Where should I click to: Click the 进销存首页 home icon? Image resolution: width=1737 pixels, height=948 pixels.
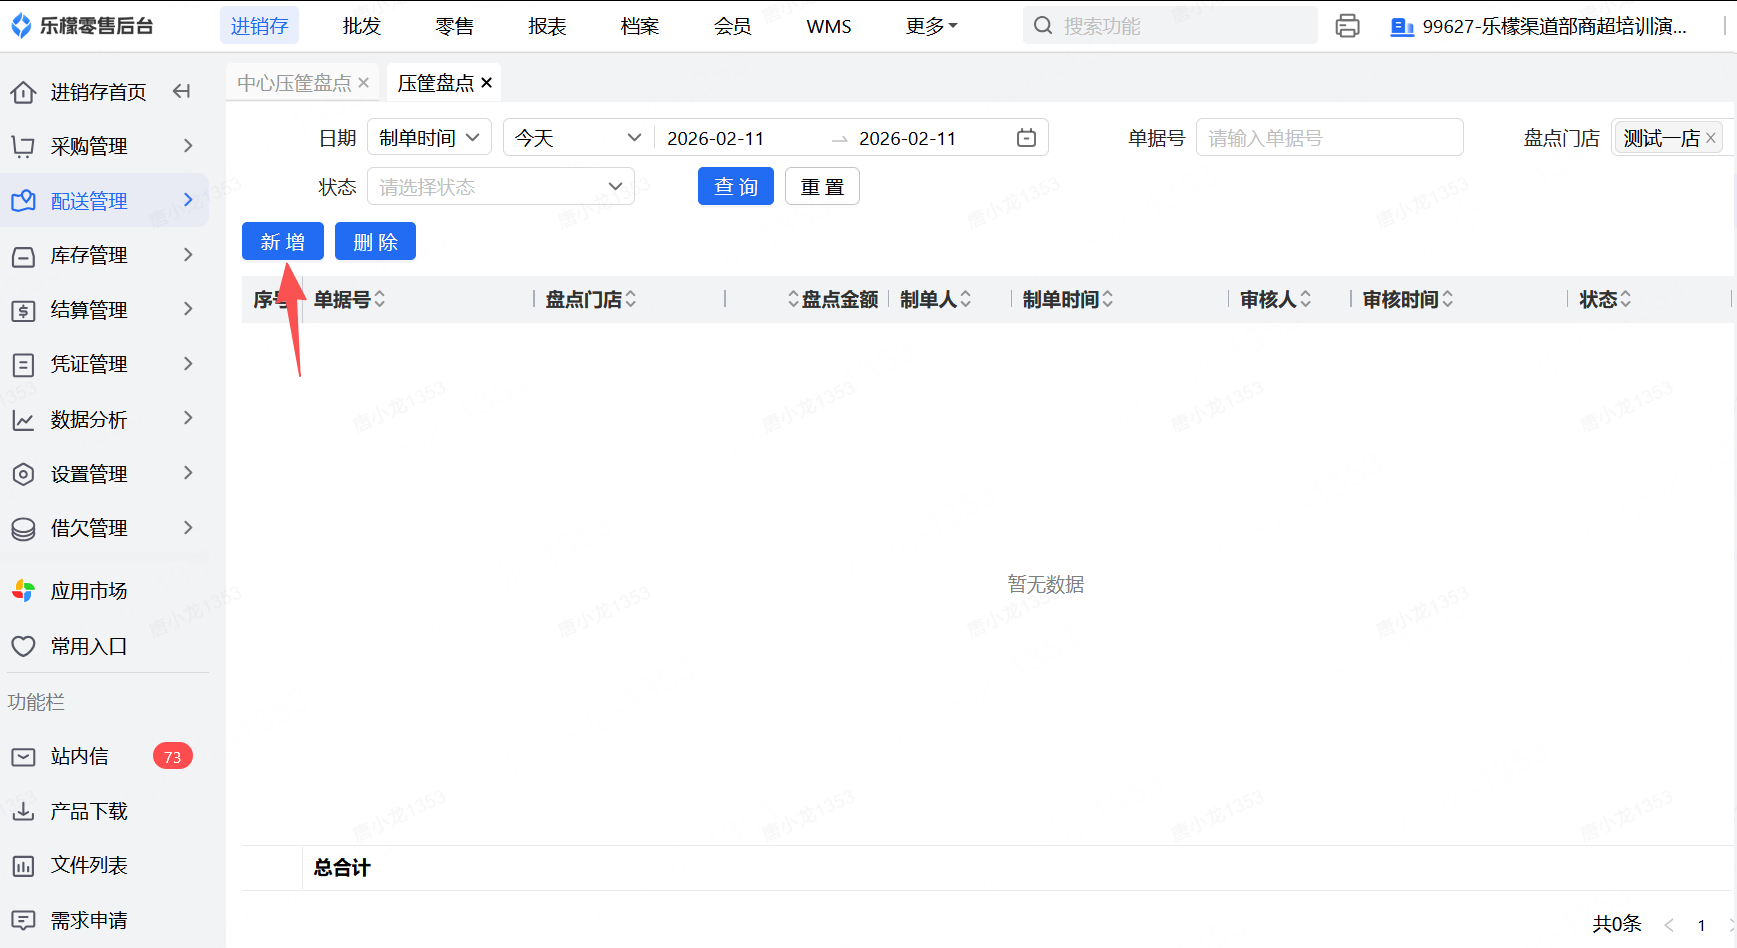(23, 92)
